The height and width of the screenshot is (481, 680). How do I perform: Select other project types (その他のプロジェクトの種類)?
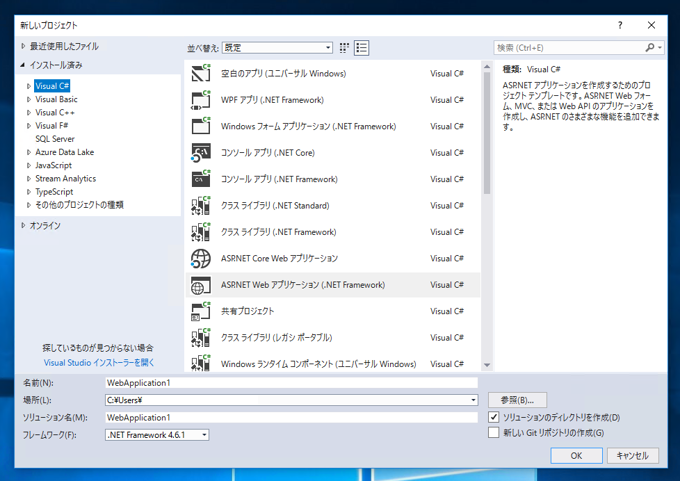[x=79, y=205]
